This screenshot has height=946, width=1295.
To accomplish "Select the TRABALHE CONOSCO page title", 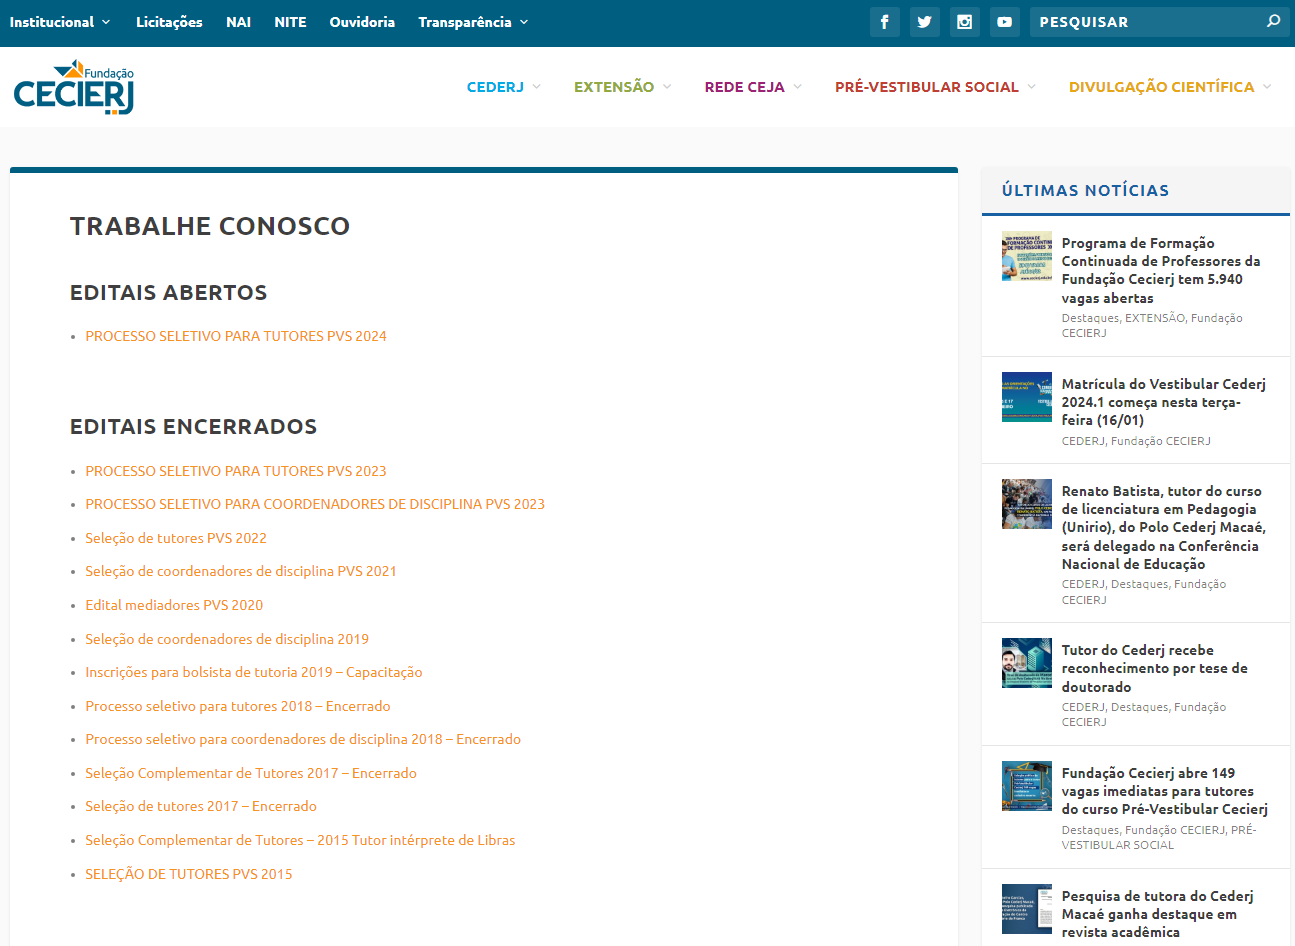I will pos(210,226).
